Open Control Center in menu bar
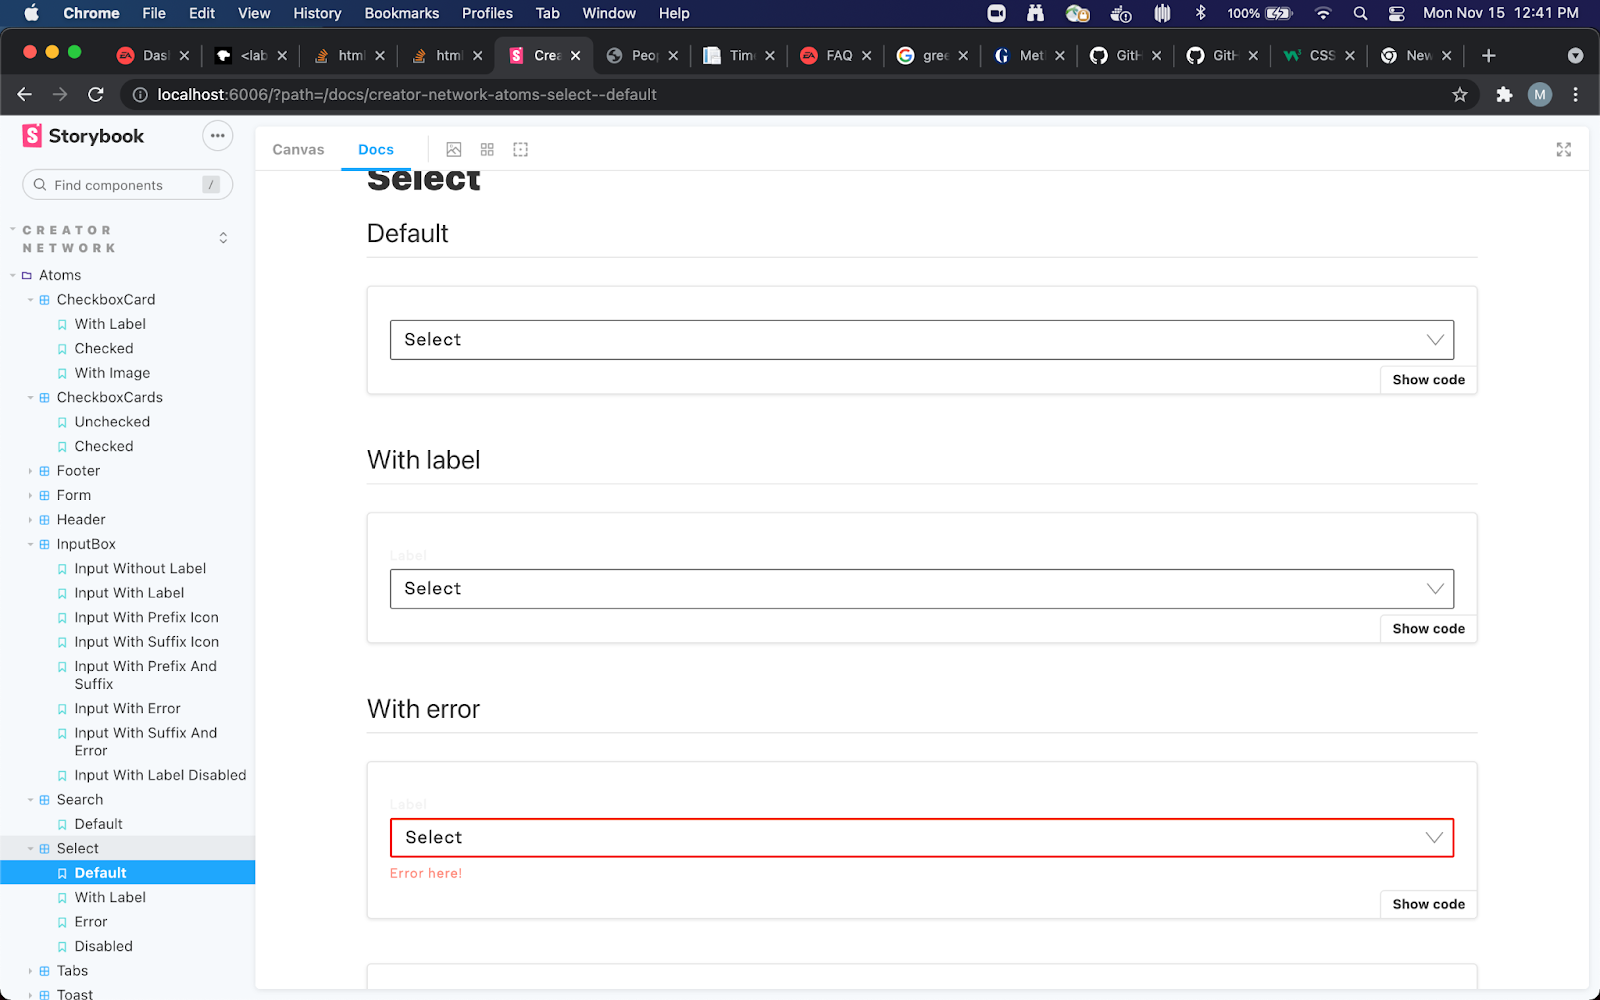 pos(1397,13)
